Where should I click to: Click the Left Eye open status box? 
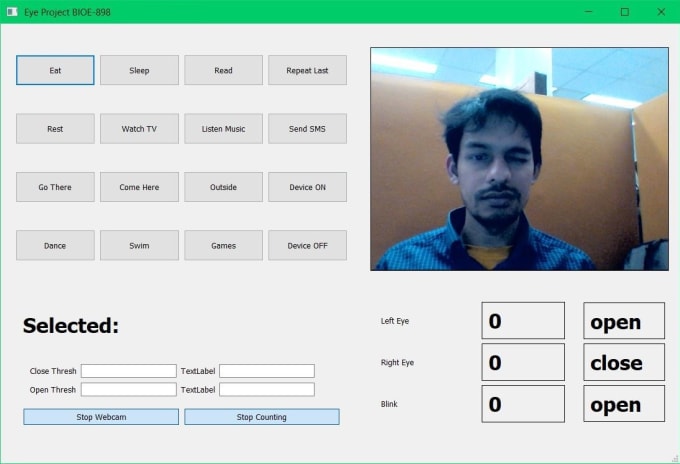point(624,320)
